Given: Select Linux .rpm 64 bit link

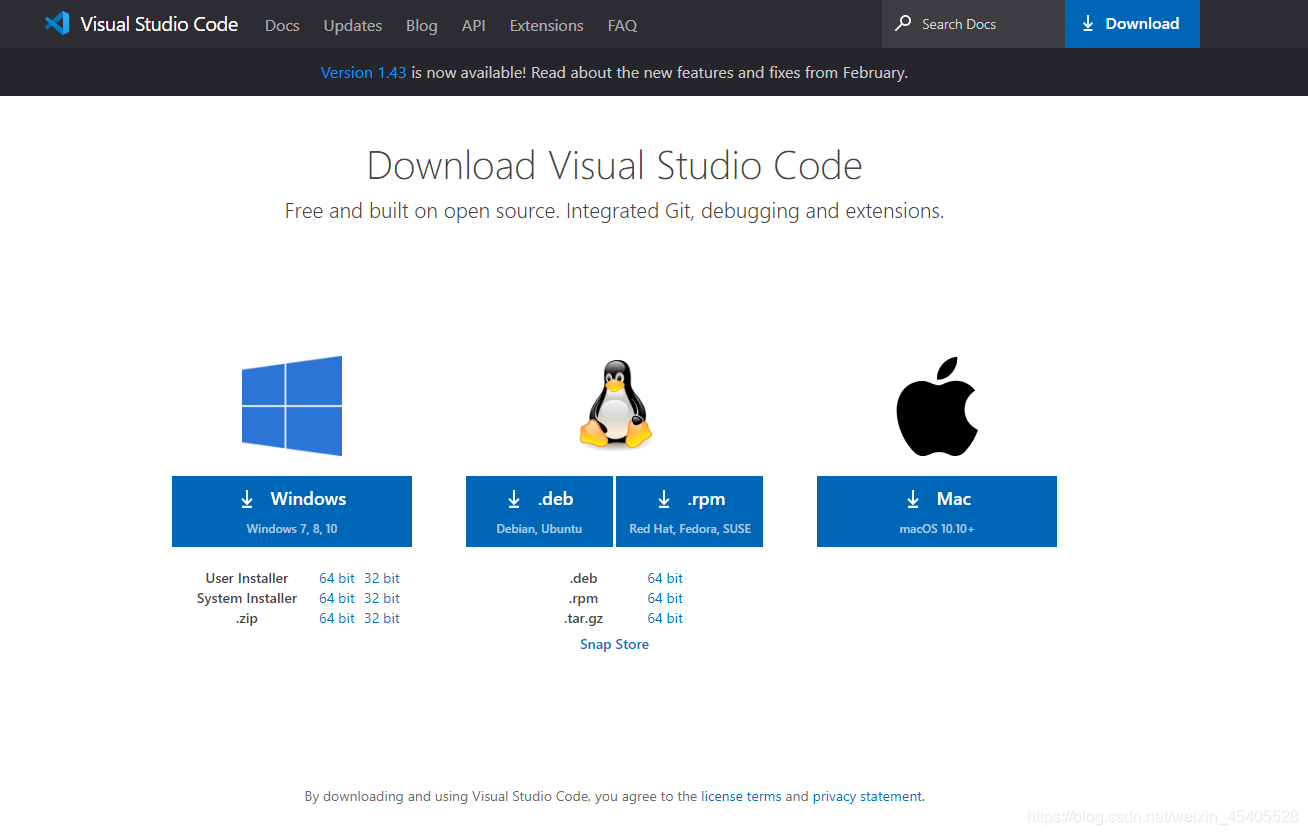Looking at the screenshot, I should click(x=665, y=598).
